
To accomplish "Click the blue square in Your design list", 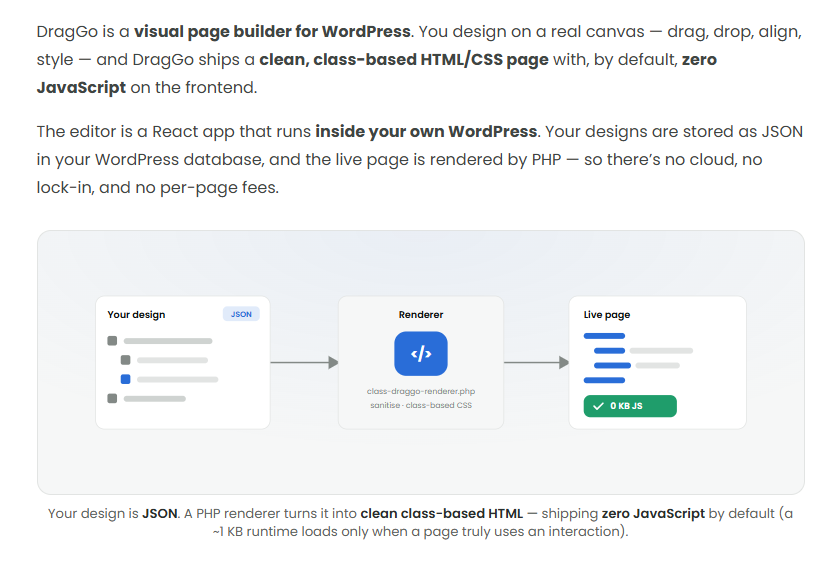I will click(x=125, y=379).
